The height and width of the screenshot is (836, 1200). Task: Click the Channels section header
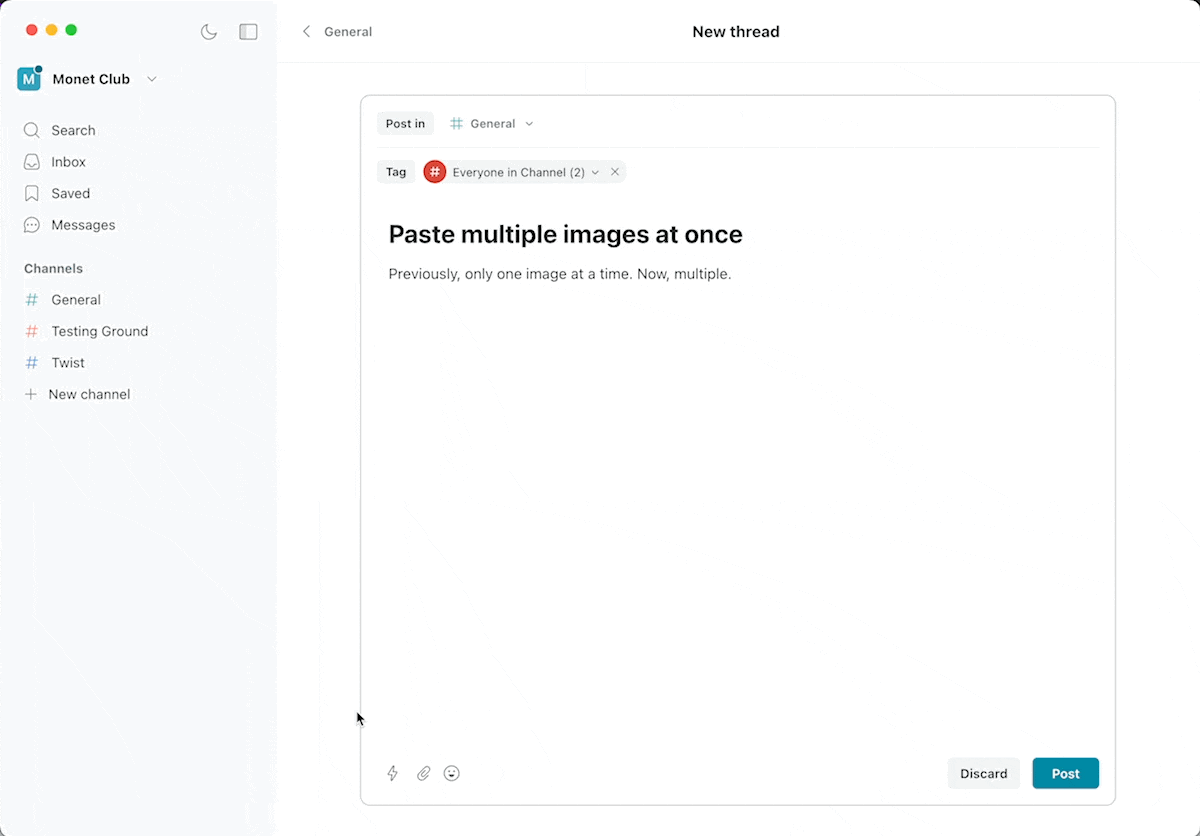point(54,268)
